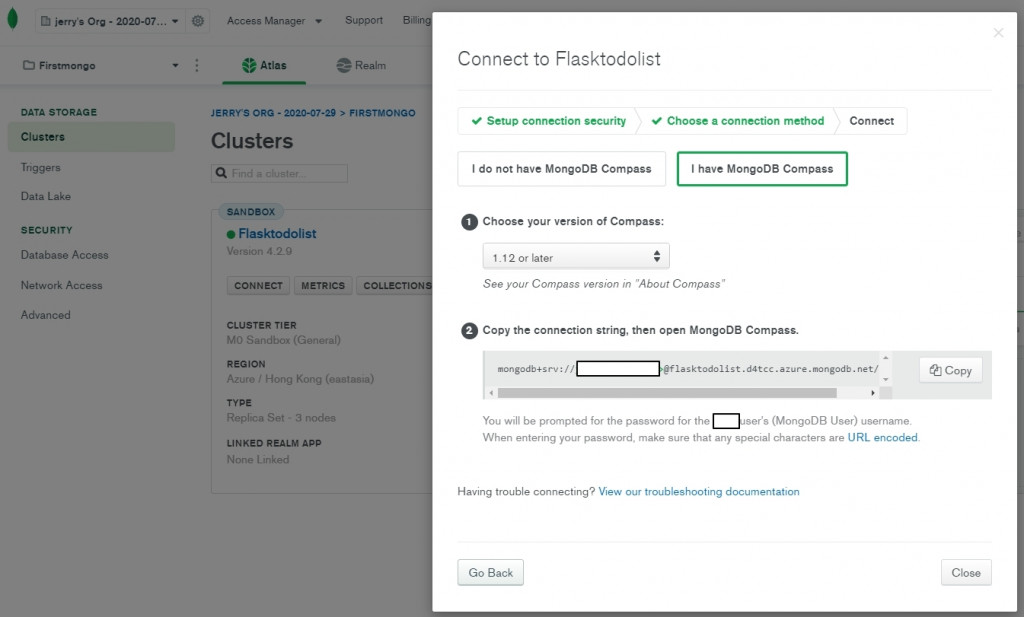Expand the jerry's Org organization selector
Screen dimensions: 1024x617
tap(110, 21)
